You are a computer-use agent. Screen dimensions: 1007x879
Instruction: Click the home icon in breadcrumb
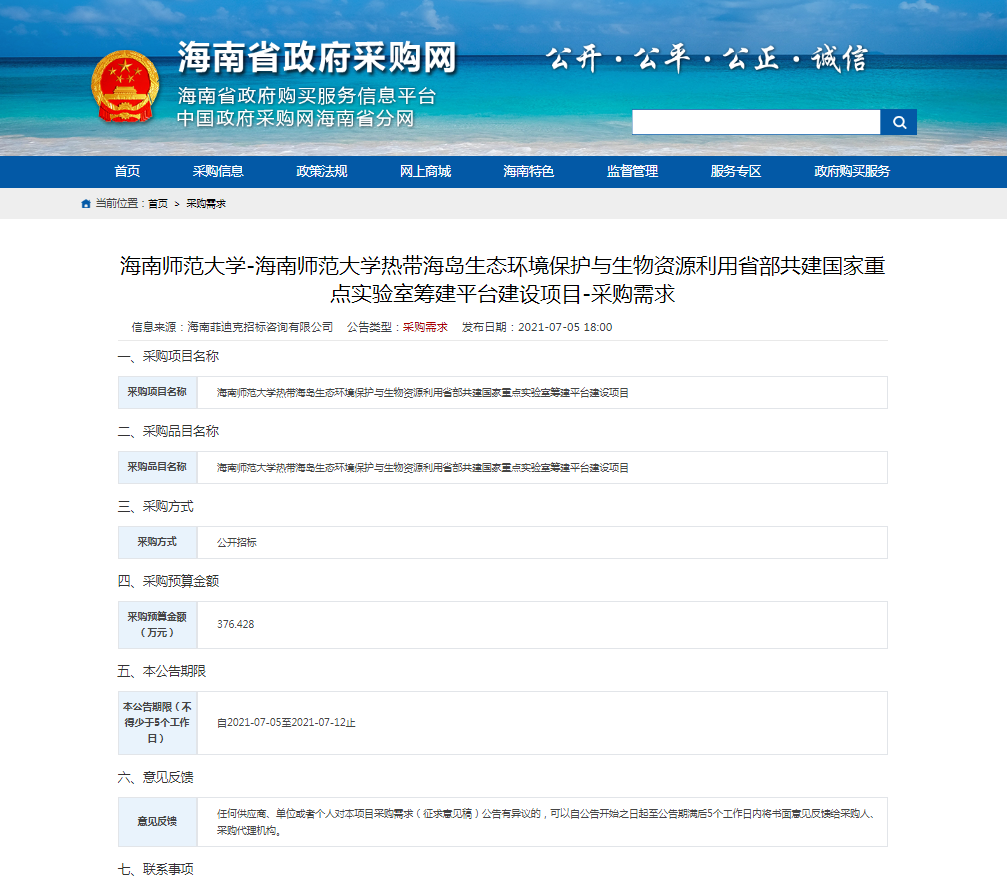(85, 204)
